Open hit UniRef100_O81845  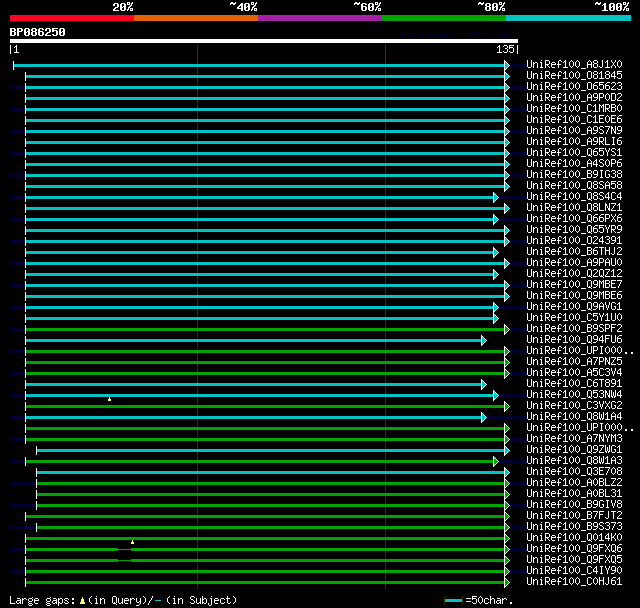click(574, 75)
